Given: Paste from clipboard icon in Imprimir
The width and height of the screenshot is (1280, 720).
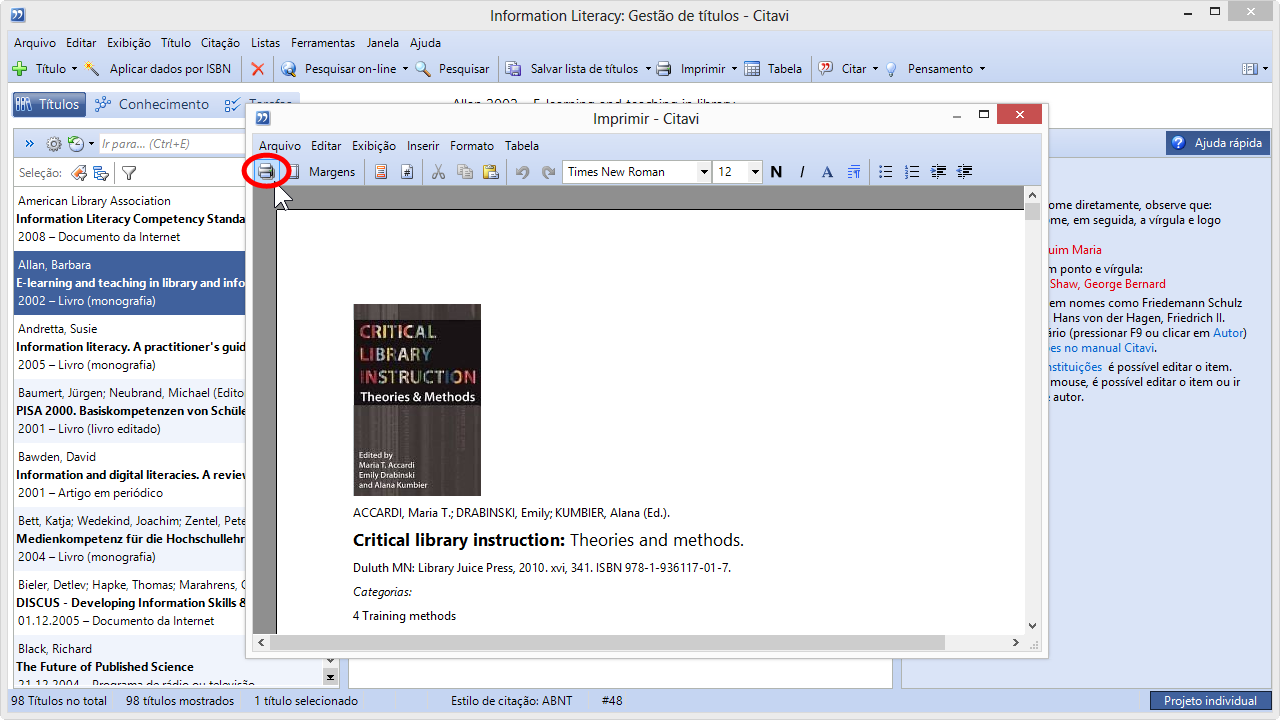Looking at the screenshot, I should tap(490, 172).
